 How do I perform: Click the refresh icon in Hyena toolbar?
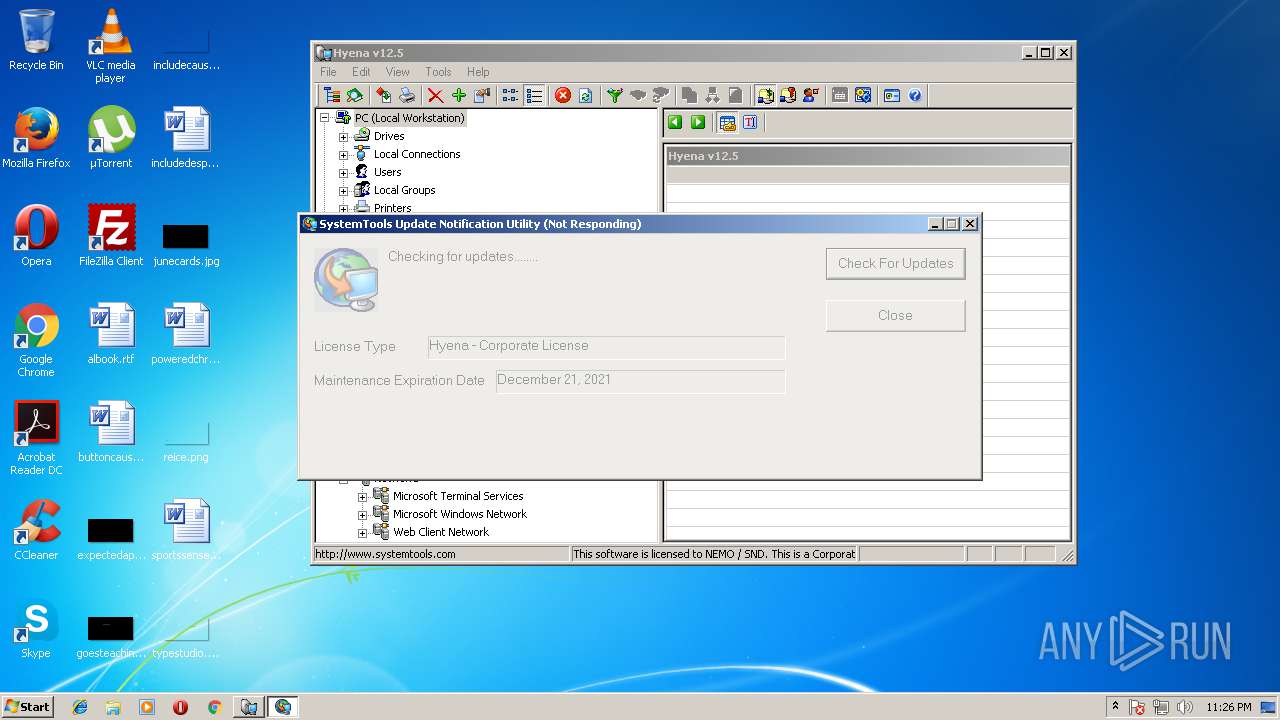click(586, 95)
